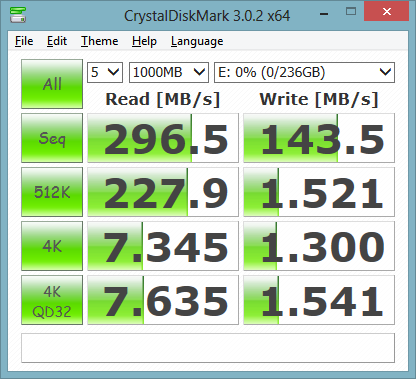Screen dimensions: 416x379
Task: Start the 4K benchmark test
Action: tap(52, 246)
